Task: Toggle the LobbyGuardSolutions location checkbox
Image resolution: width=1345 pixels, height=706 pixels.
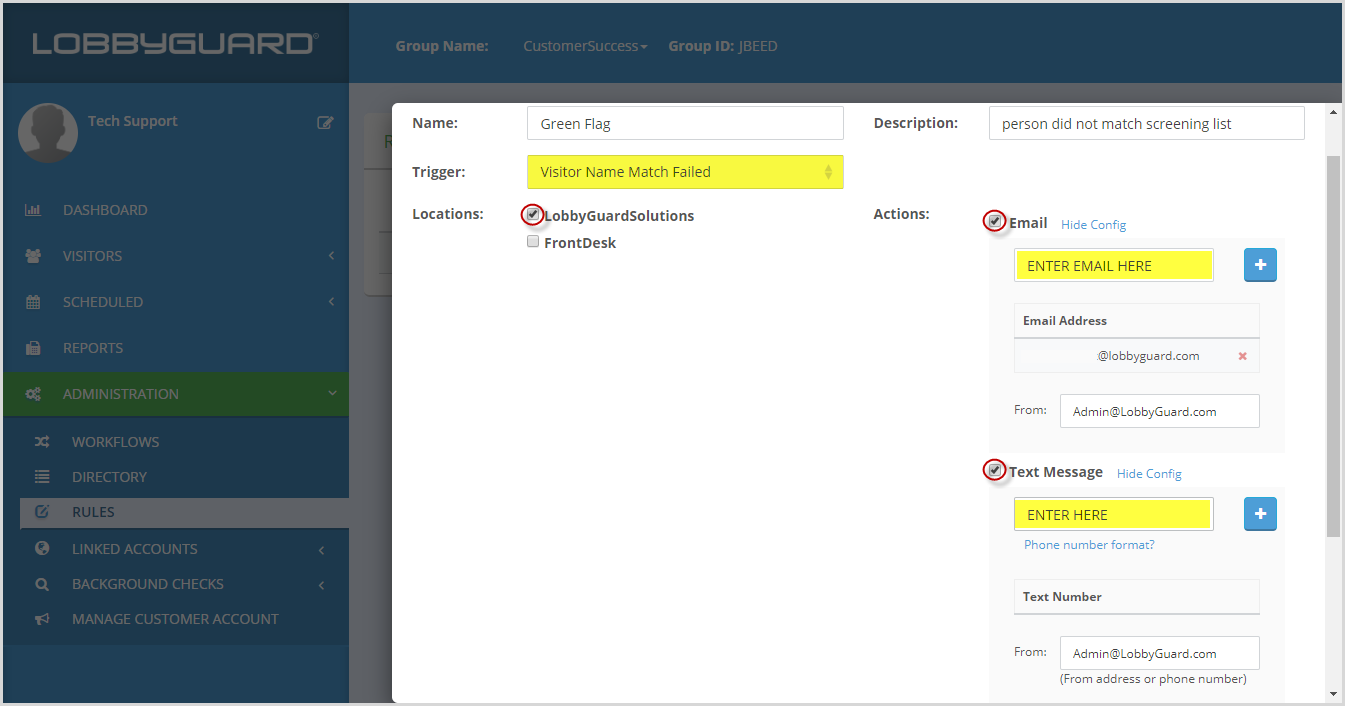Action: pyautogui.click(x=533, y=214)
